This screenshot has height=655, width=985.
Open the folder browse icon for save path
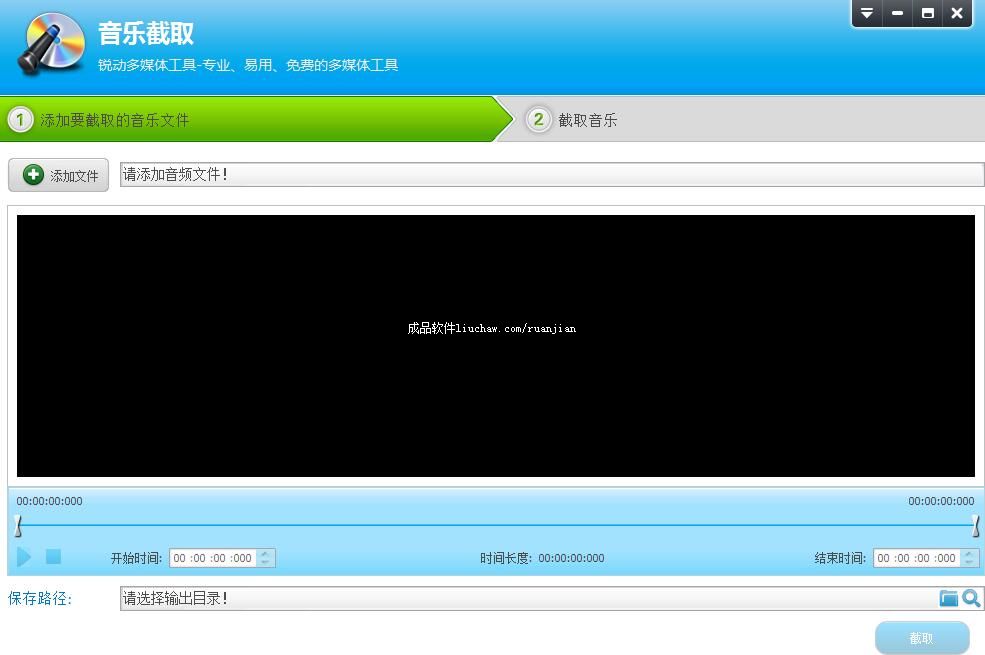tap(948, 598)
